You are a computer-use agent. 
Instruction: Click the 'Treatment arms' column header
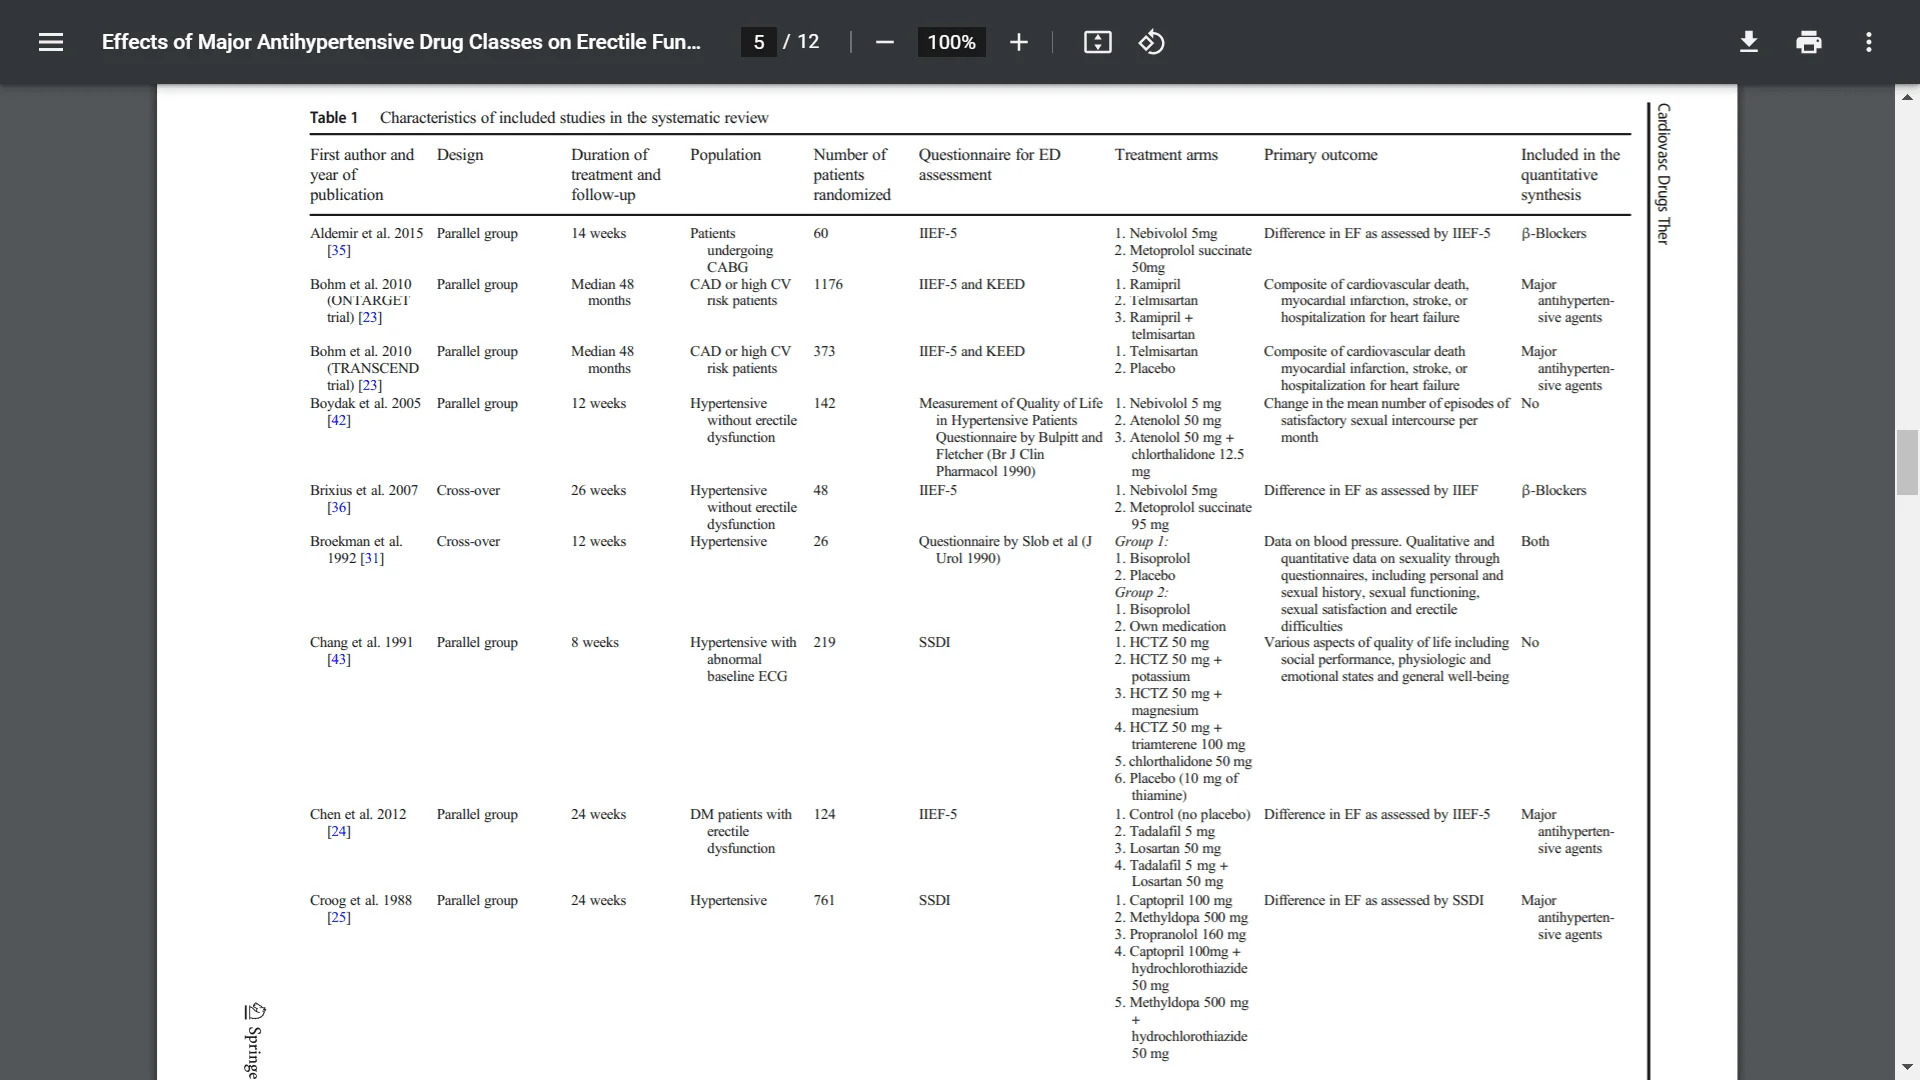coord(1166,155)
